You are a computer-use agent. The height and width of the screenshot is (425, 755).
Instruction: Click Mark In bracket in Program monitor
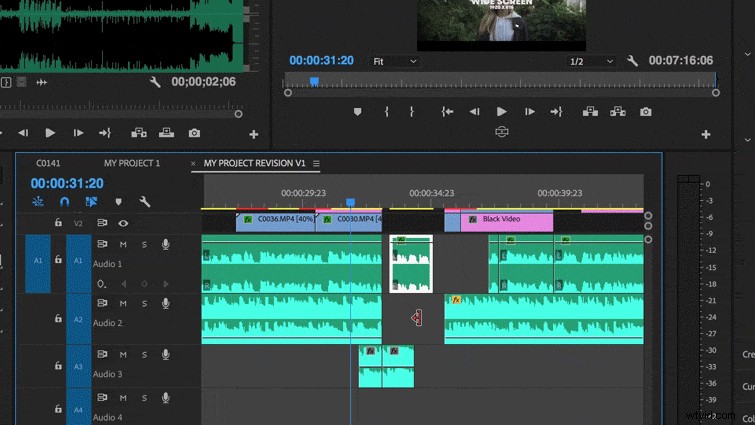[386, 112]
